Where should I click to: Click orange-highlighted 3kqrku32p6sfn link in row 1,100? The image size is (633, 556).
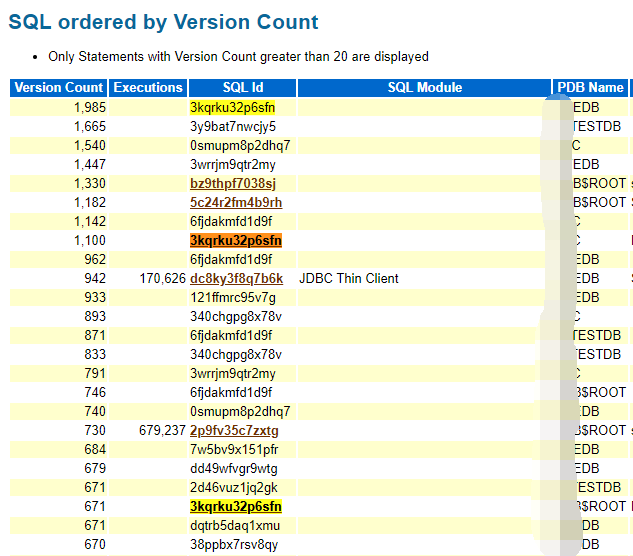pyautogui.click(x=236, y=241)
